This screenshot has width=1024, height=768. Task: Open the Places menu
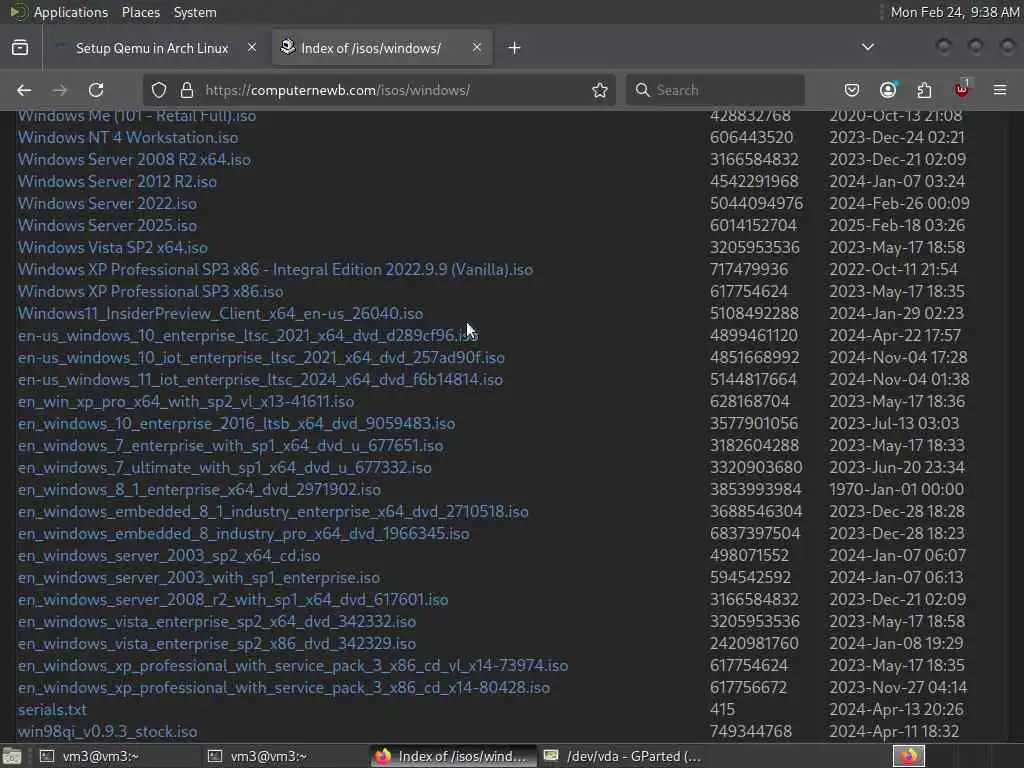(x=141, y=12)
